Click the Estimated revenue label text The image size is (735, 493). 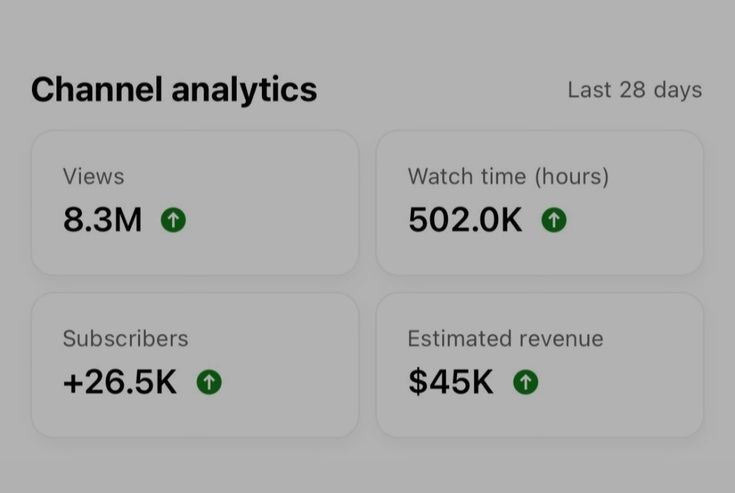505,338
